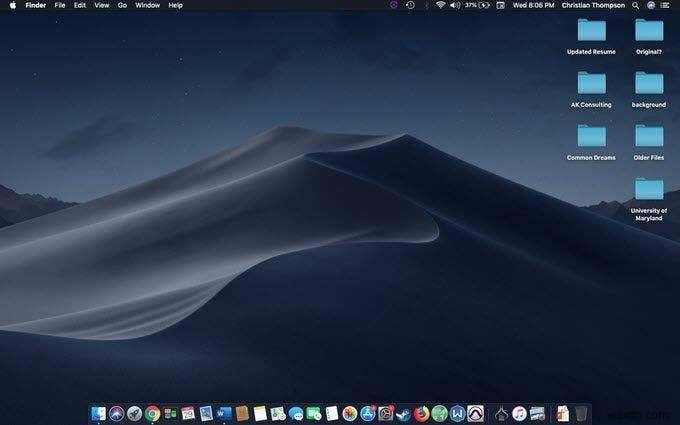The width and height of the screenshot is (680, 425).
Task: Open Spotlight search magnifier in menu bar
Action: coord(635,5)
